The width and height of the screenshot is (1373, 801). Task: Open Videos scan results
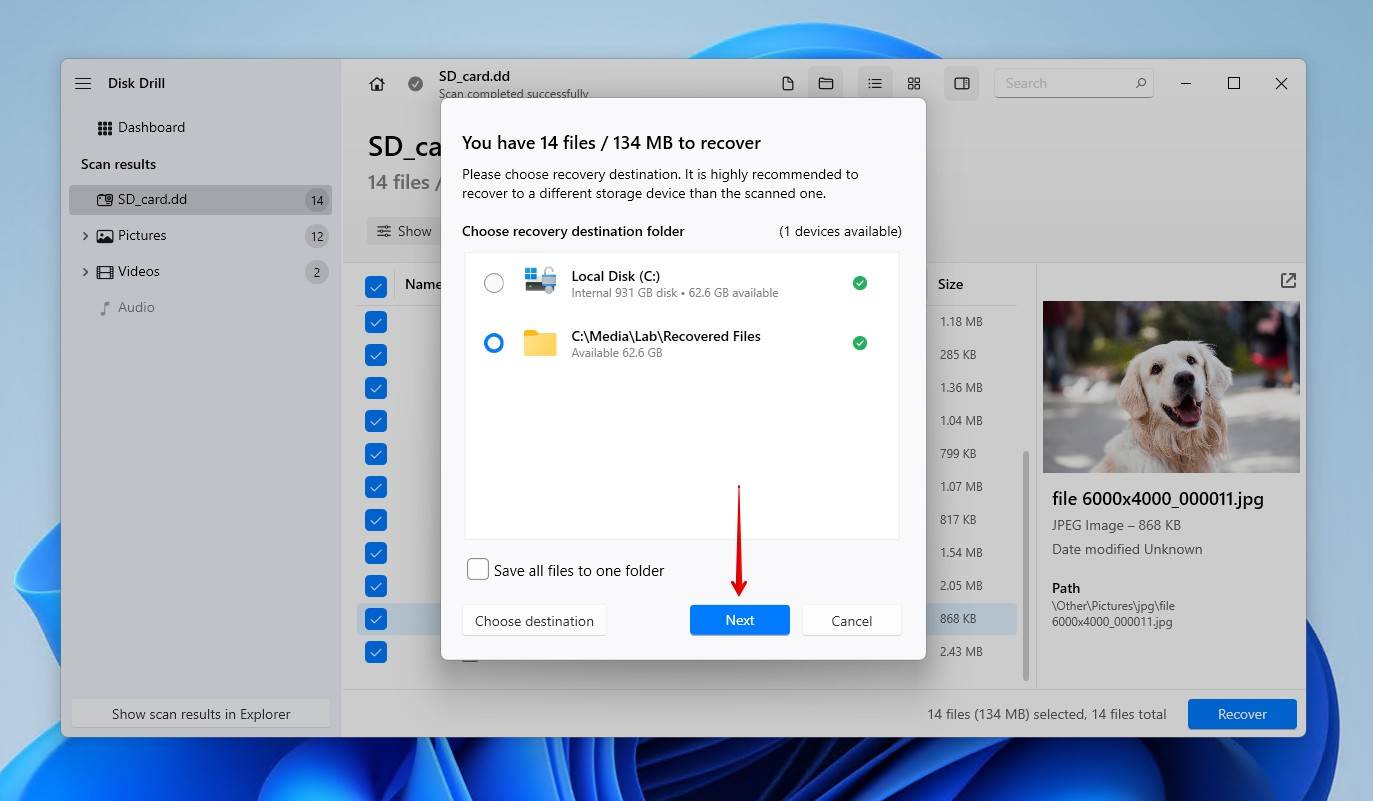click(200, 272)
